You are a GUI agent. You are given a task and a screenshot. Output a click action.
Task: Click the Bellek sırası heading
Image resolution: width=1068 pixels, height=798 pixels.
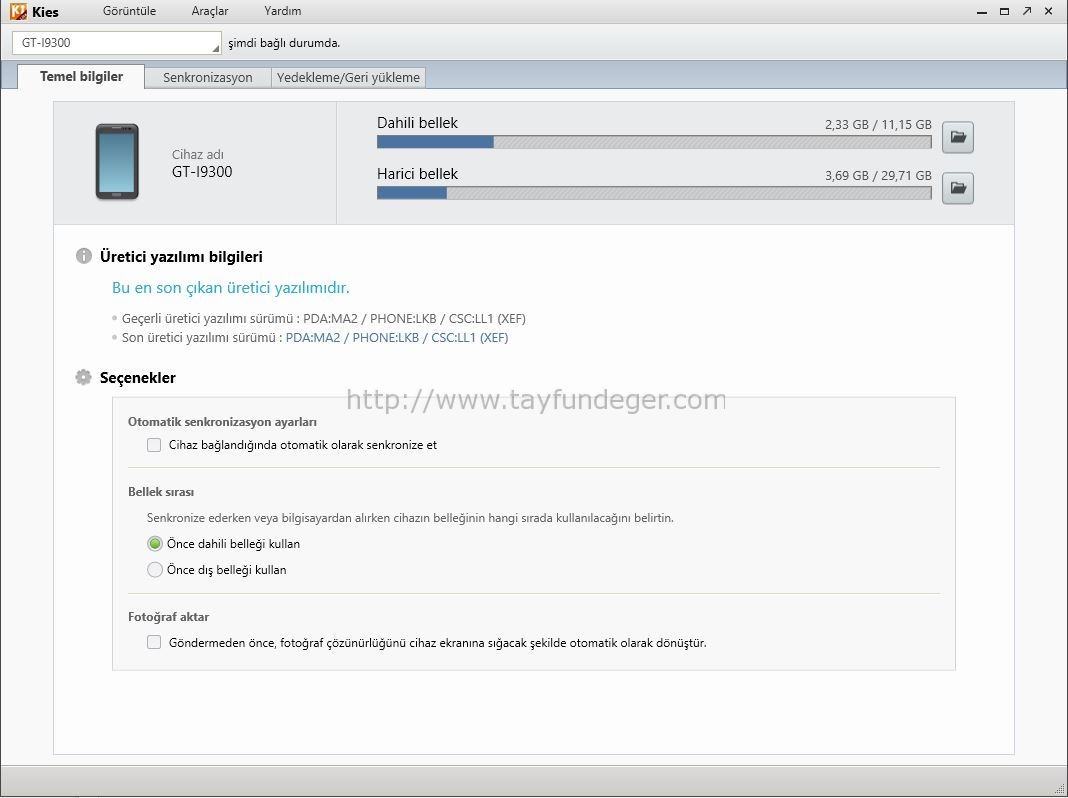(161, 492)
